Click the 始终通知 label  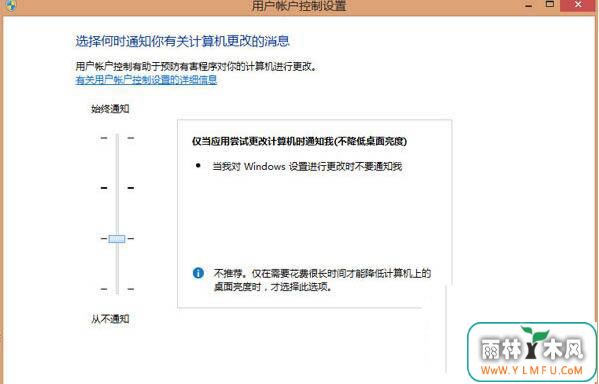(110, 109)
